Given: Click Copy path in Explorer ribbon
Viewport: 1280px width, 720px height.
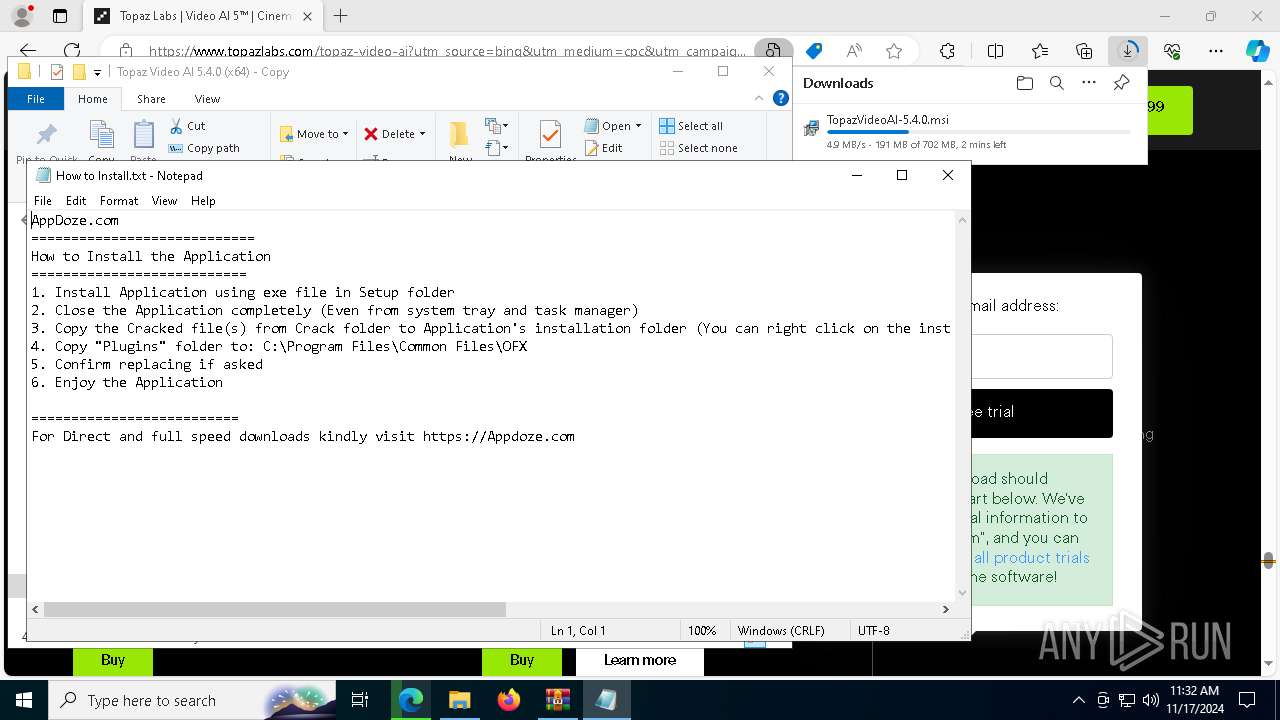Looking at the screenshot, I should (204, 148).
